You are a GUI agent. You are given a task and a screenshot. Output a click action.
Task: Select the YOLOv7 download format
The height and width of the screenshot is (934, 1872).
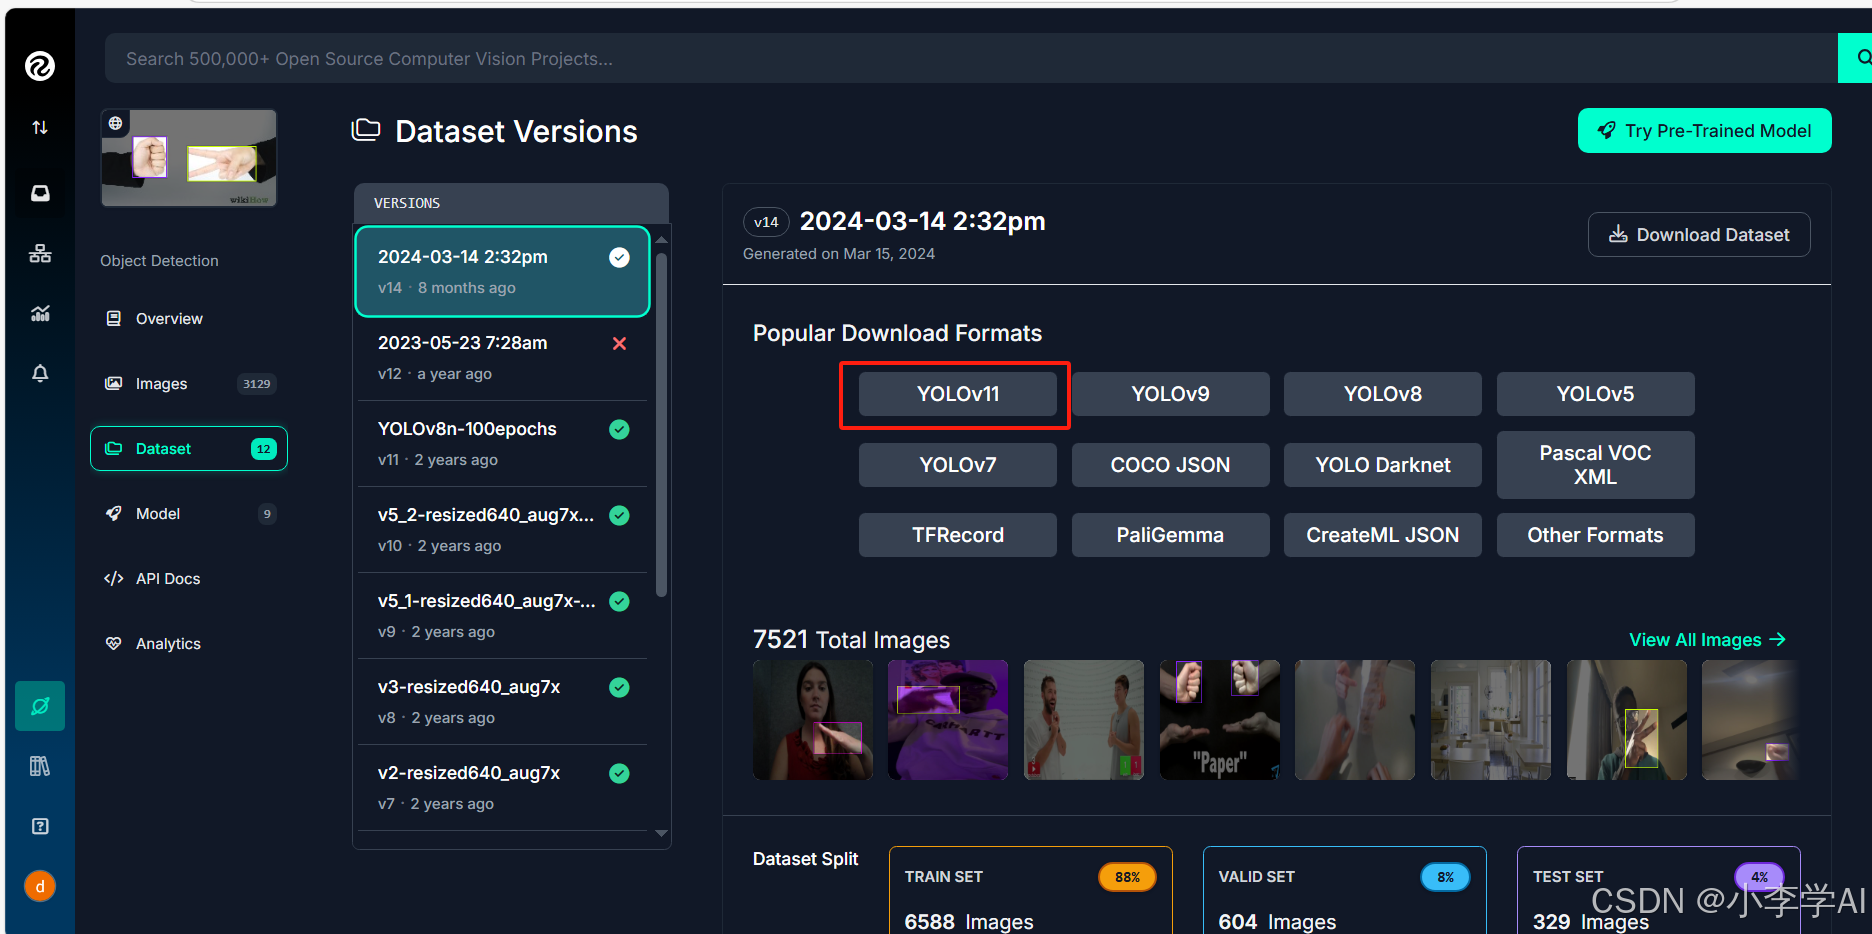tap(958, 465)
